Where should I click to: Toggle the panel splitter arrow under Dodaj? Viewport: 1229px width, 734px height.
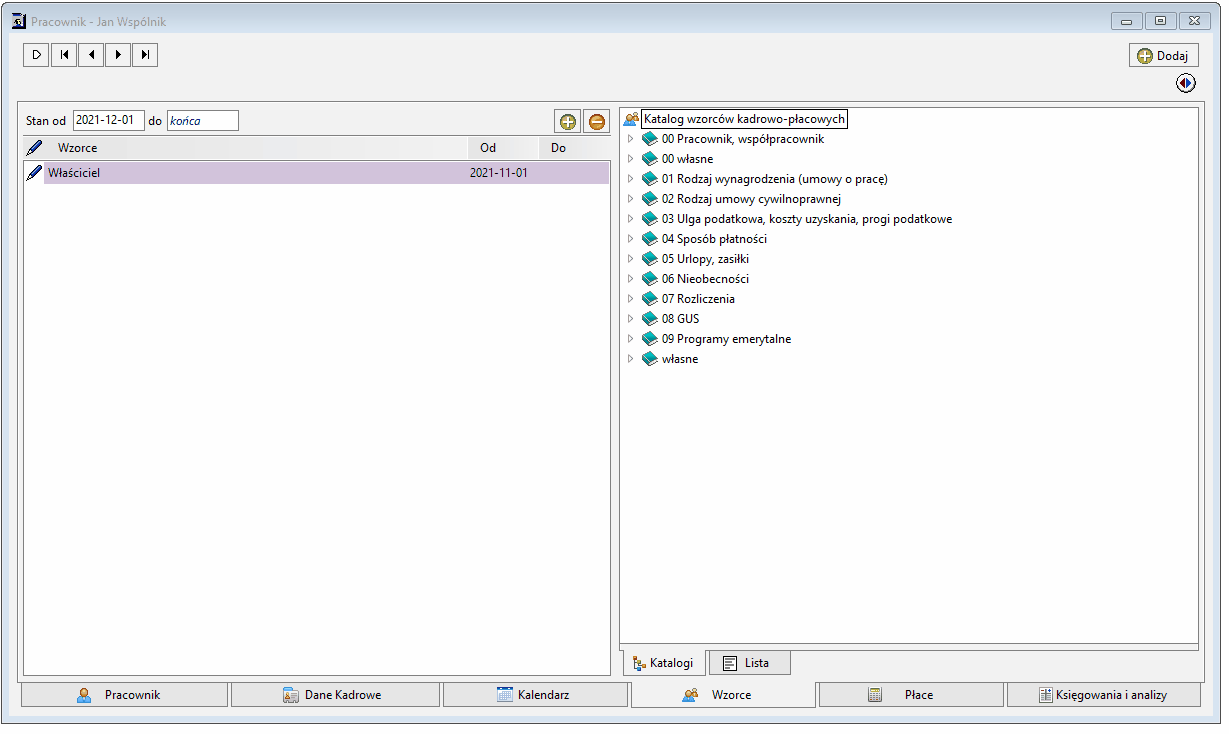click(1186, 84)
